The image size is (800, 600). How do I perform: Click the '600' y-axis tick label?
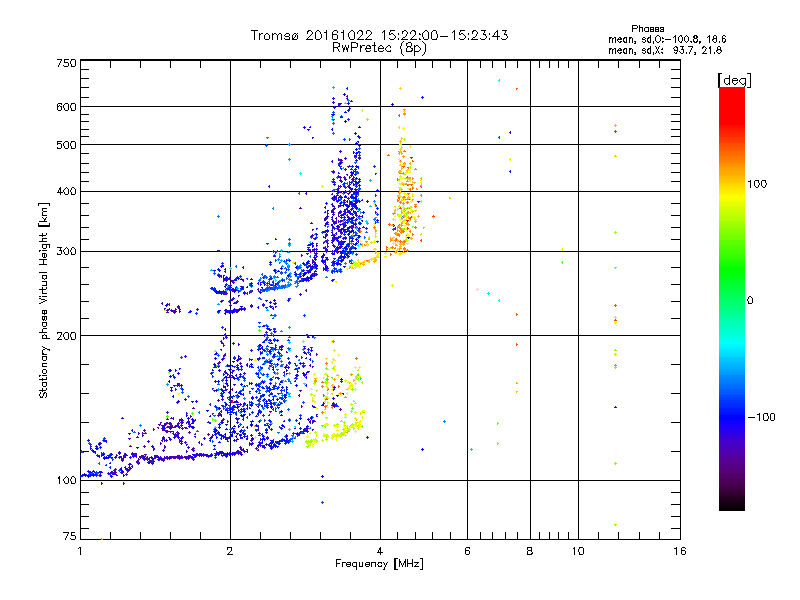(66, 107)
